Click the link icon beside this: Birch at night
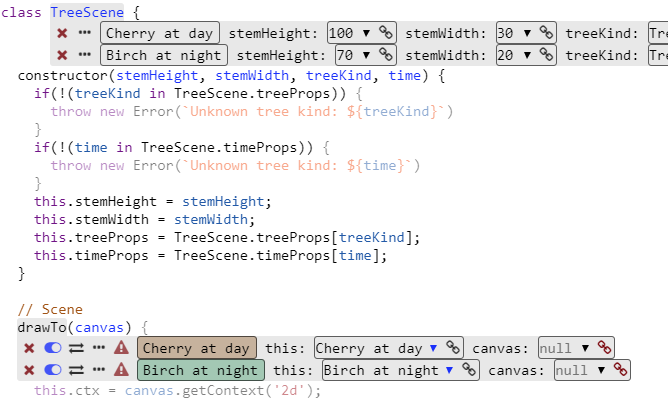Screen dimensions: 668x417 pos(467,370)
